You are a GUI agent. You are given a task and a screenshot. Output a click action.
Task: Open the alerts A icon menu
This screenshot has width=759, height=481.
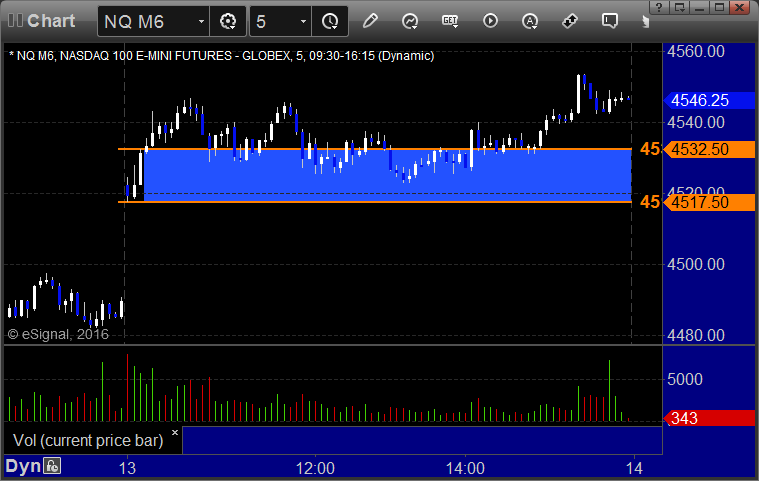coord(530,21)
